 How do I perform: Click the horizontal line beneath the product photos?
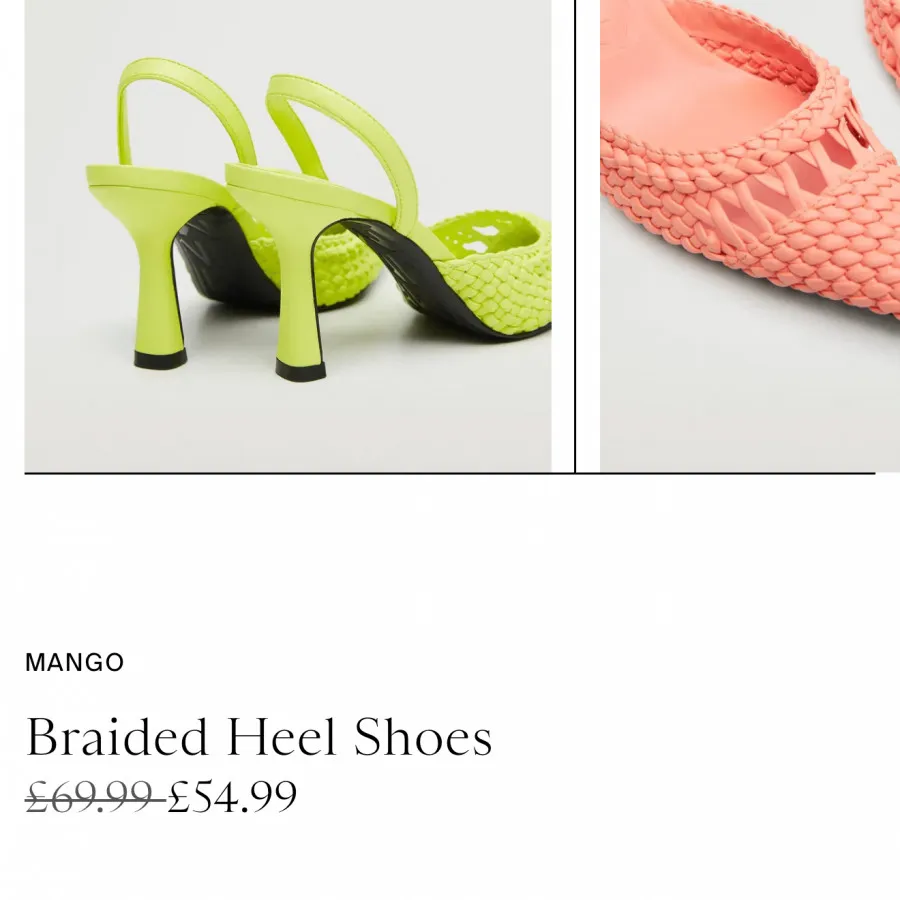[450, 474]
